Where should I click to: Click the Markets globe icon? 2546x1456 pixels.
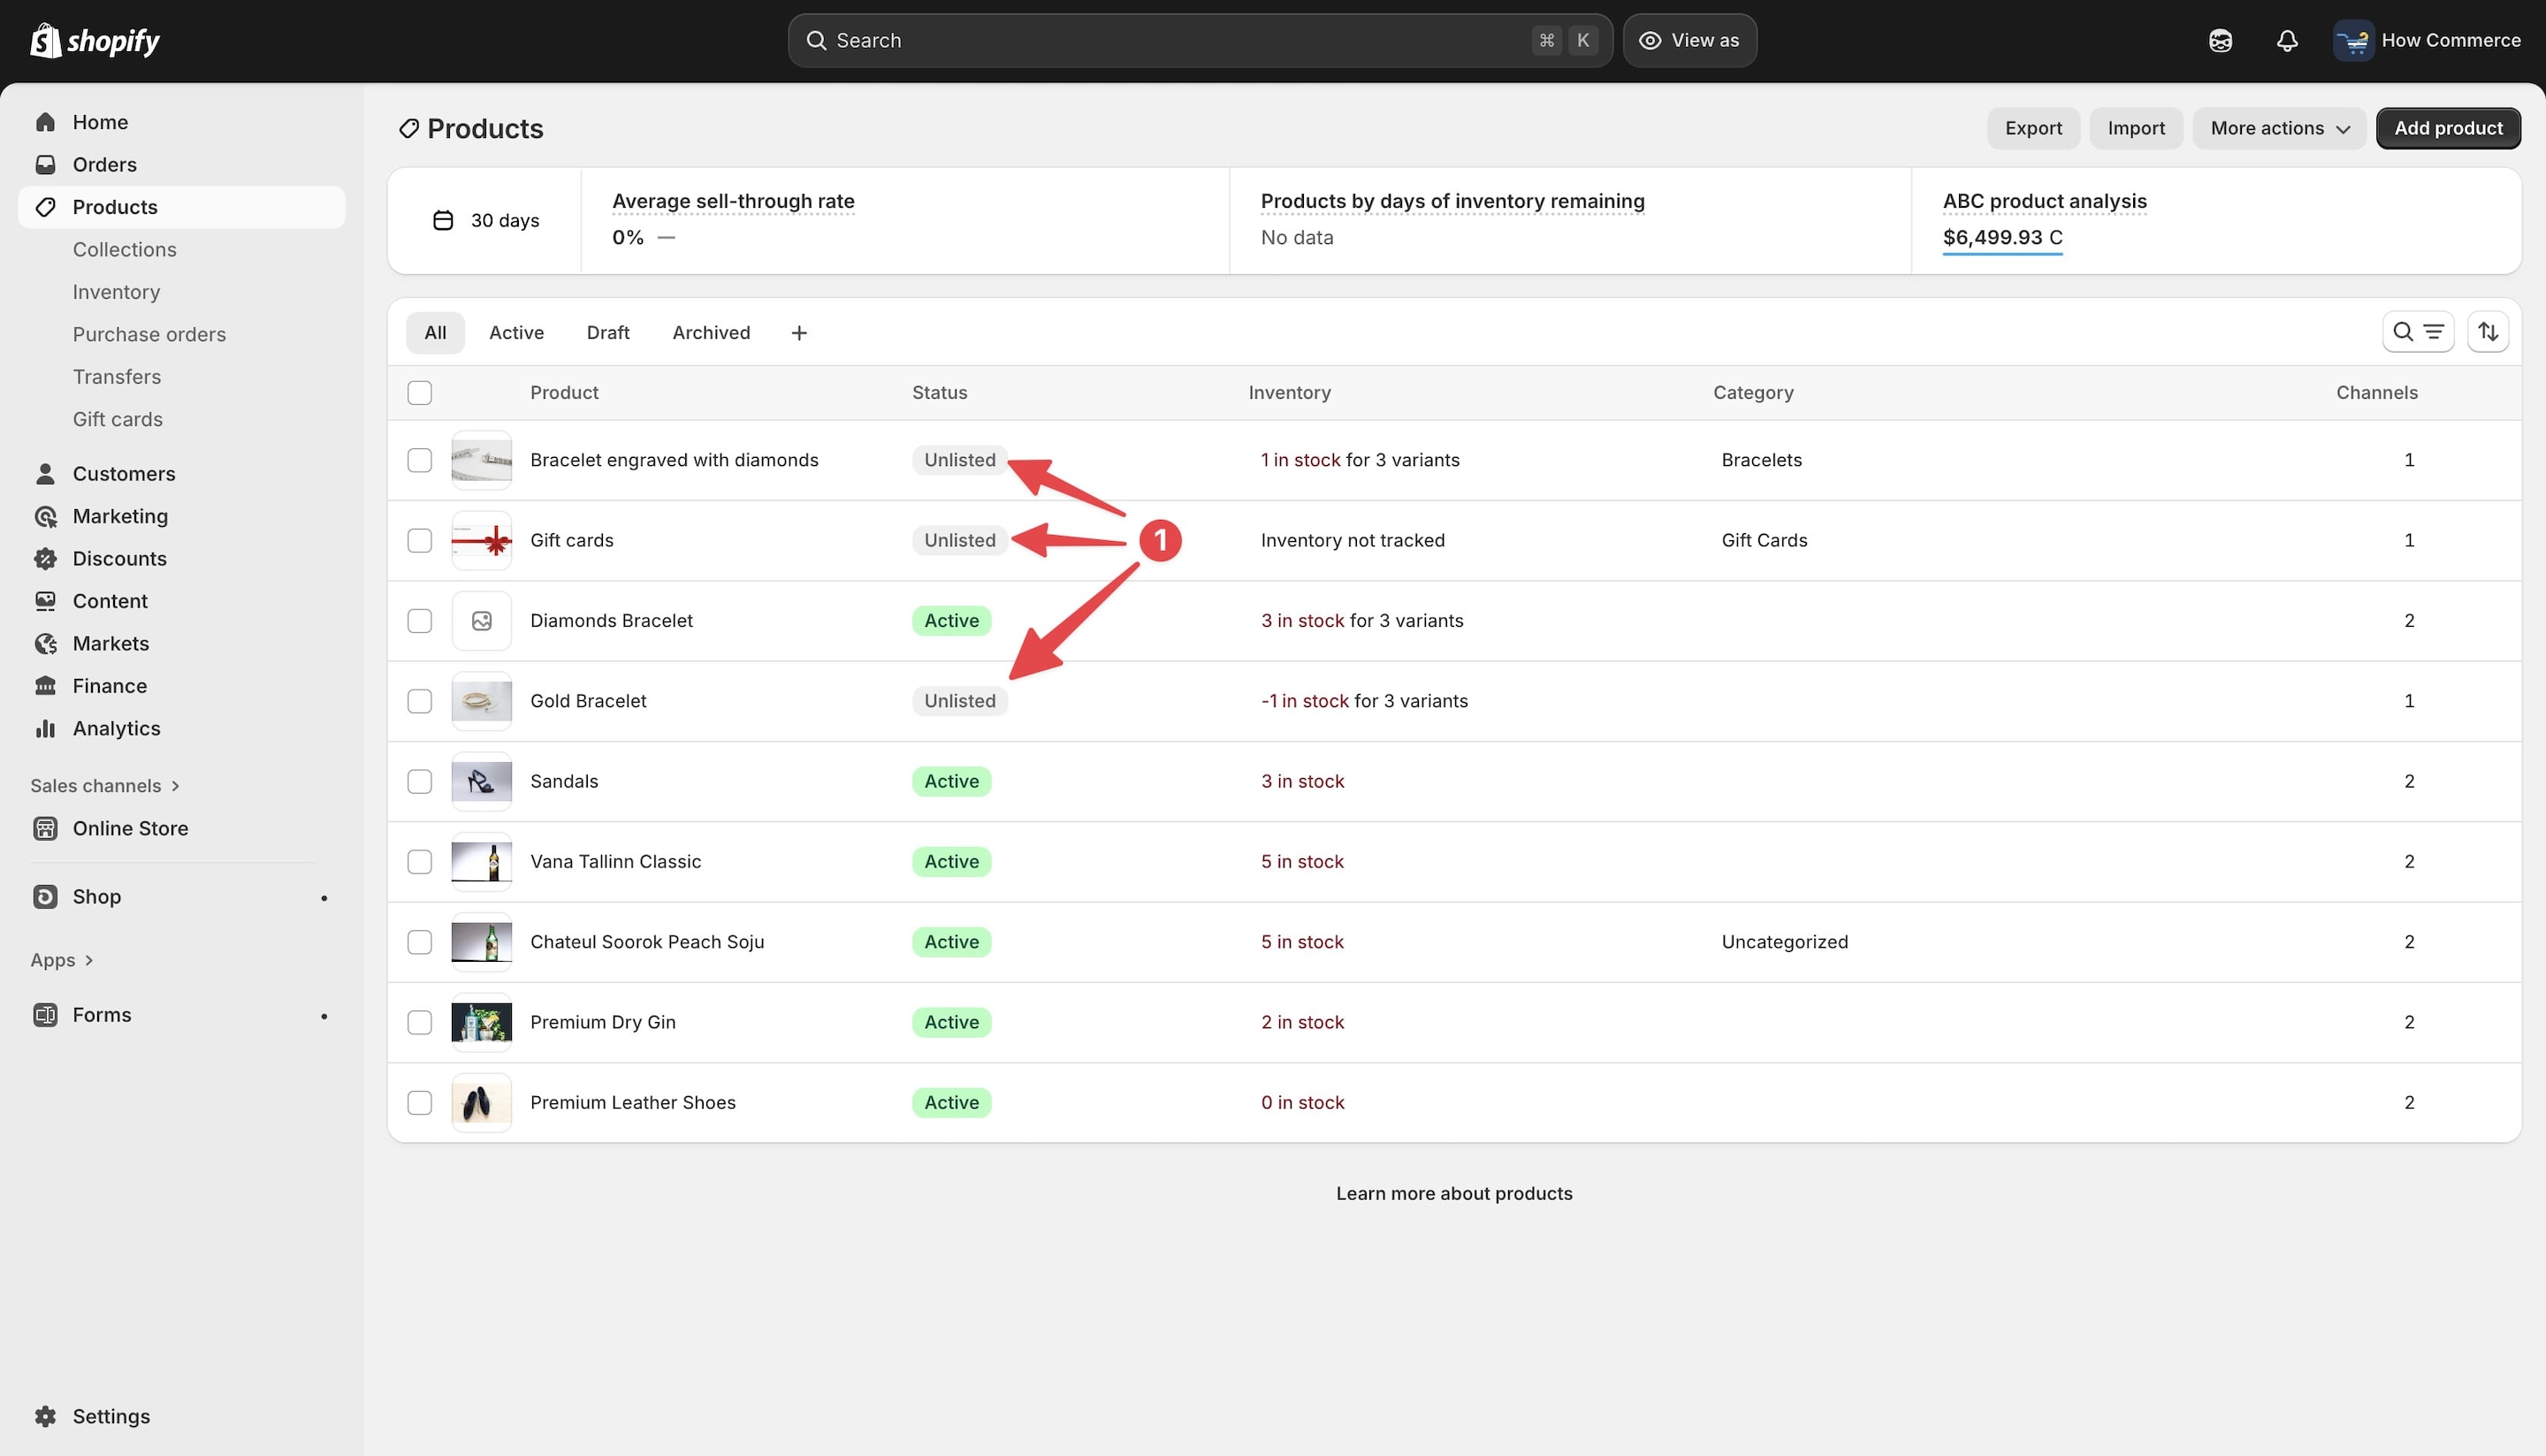click(45, 644)
